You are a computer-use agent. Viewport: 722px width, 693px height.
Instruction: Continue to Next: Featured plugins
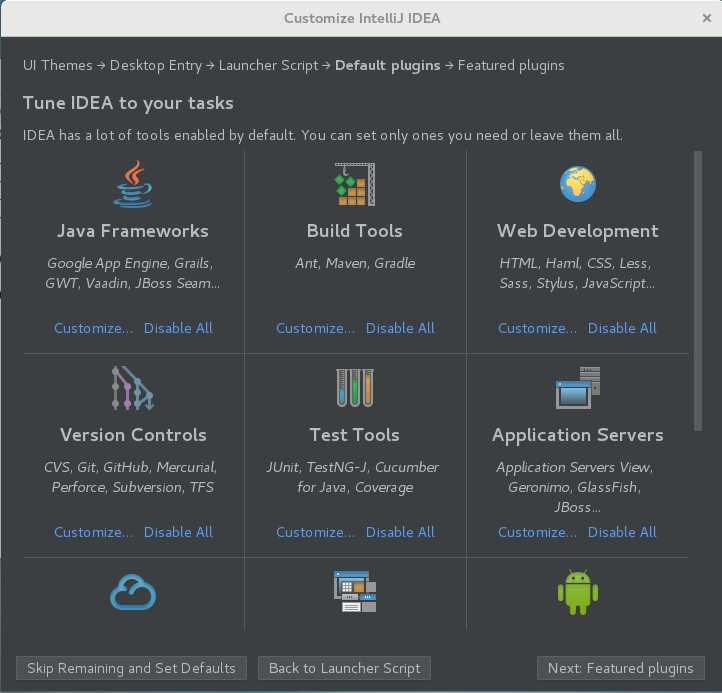(x=621, y=668)
